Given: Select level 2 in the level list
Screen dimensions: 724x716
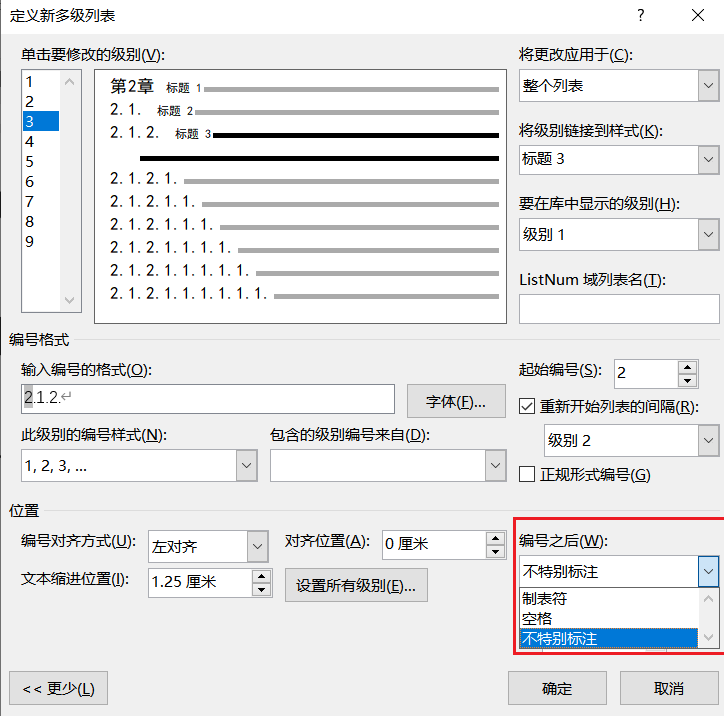Looking at the screenshot, I should point(41,102).
